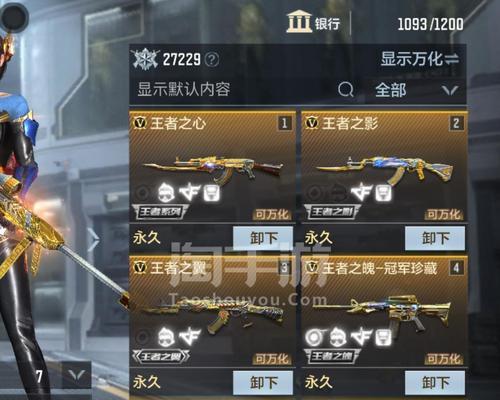The height and width of the screenshot is (400, 500).
Task: Click the star badge icon next to 27229
Action: [x=144, y=59]
